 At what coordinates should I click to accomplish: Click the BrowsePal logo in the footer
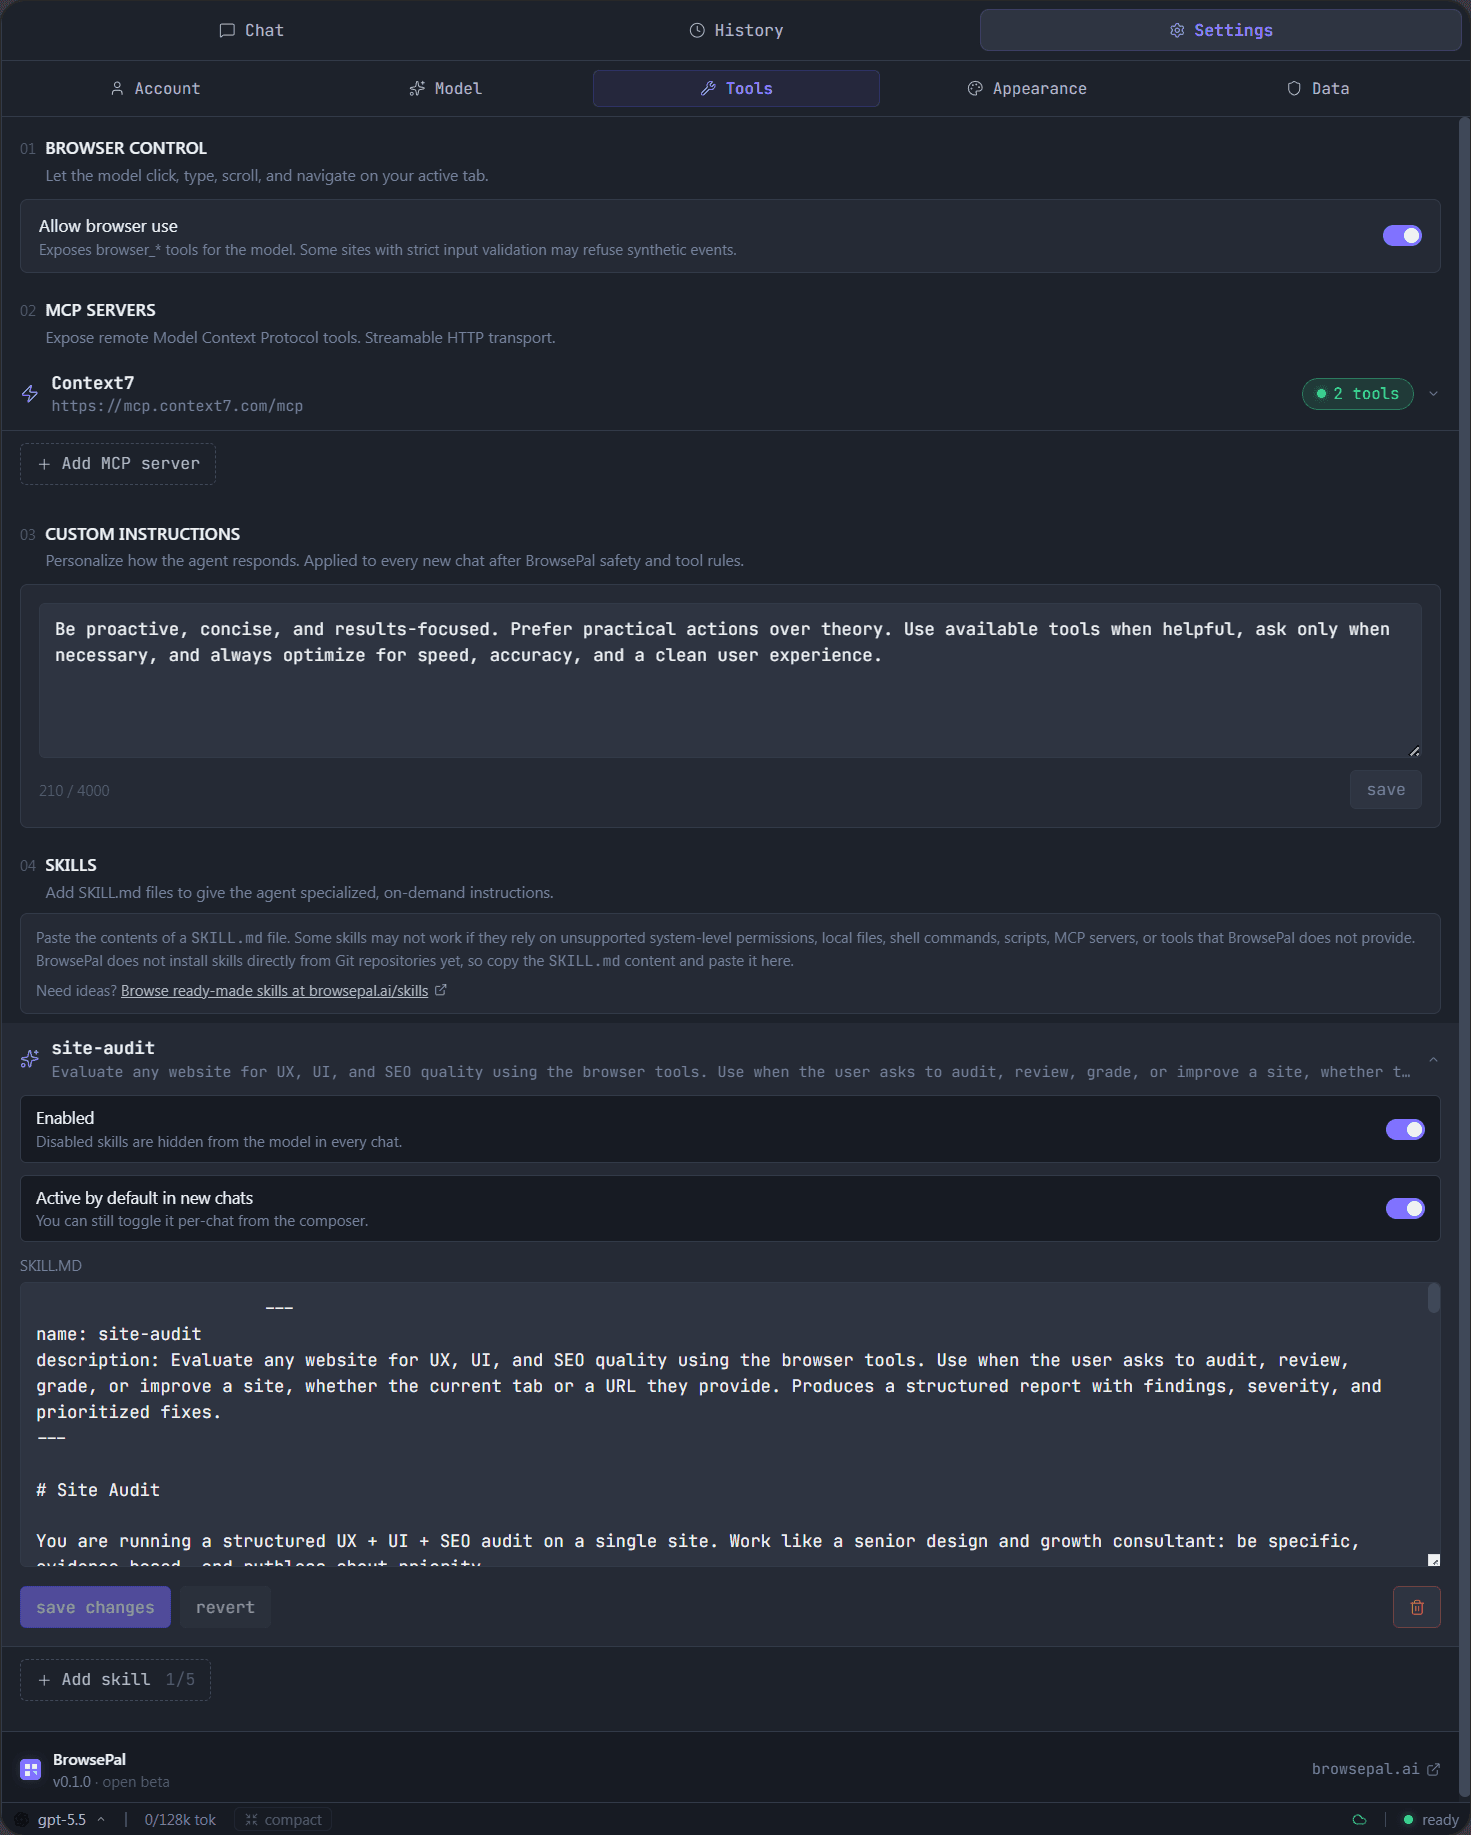(x=30, y=1769)
